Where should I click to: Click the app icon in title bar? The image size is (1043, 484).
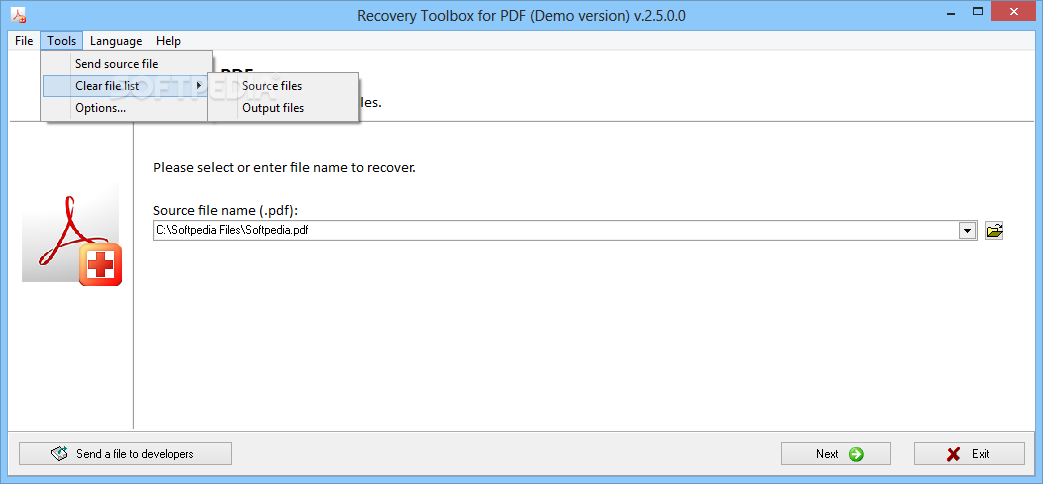pos(18,15)
